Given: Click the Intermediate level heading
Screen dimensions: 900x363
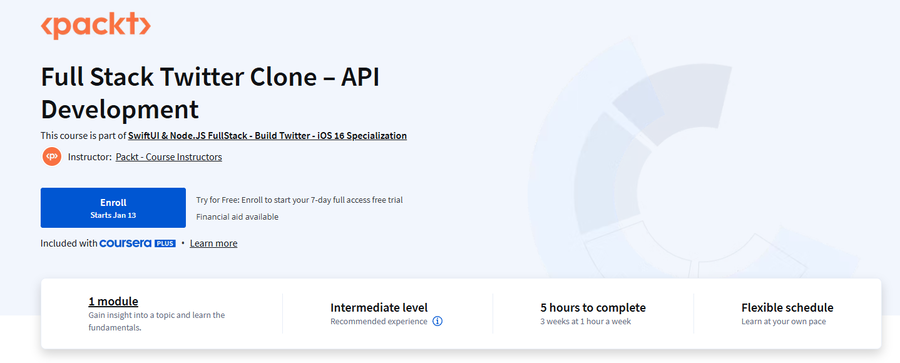Looking at the screenshot, I should click(x=379, y=308).
